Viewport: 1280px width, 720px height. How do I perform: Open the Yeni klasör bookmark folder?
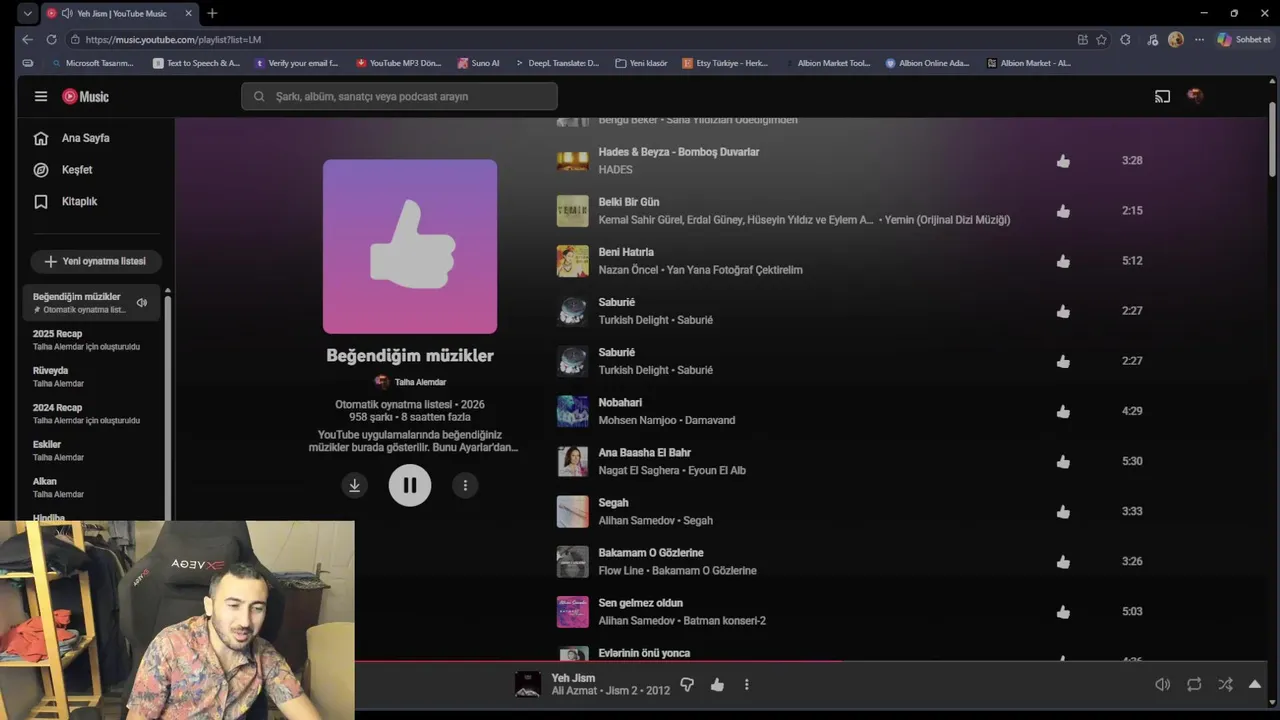click(641, 63)
